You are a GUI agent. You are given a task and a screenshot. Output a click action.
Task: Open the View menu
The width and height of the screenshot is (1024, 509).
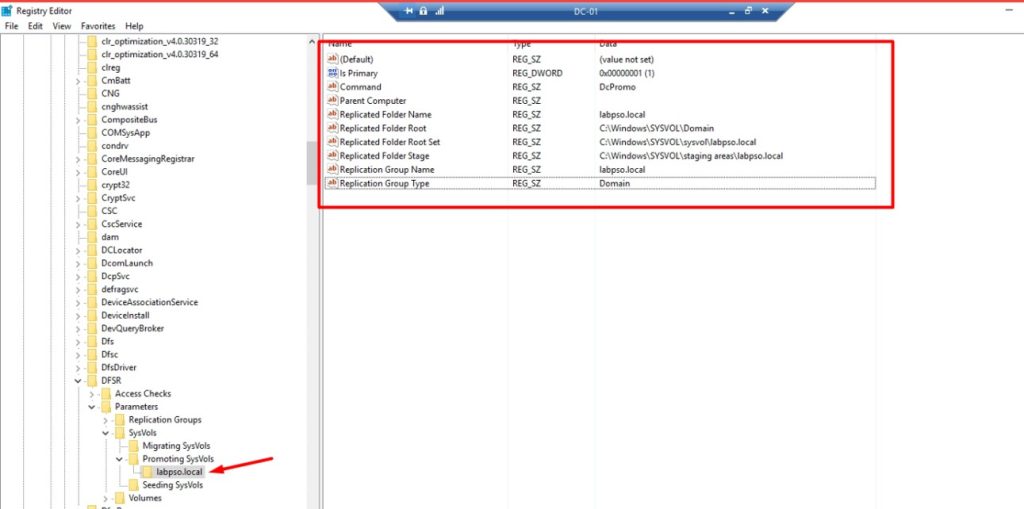click(x=62, y=26)
